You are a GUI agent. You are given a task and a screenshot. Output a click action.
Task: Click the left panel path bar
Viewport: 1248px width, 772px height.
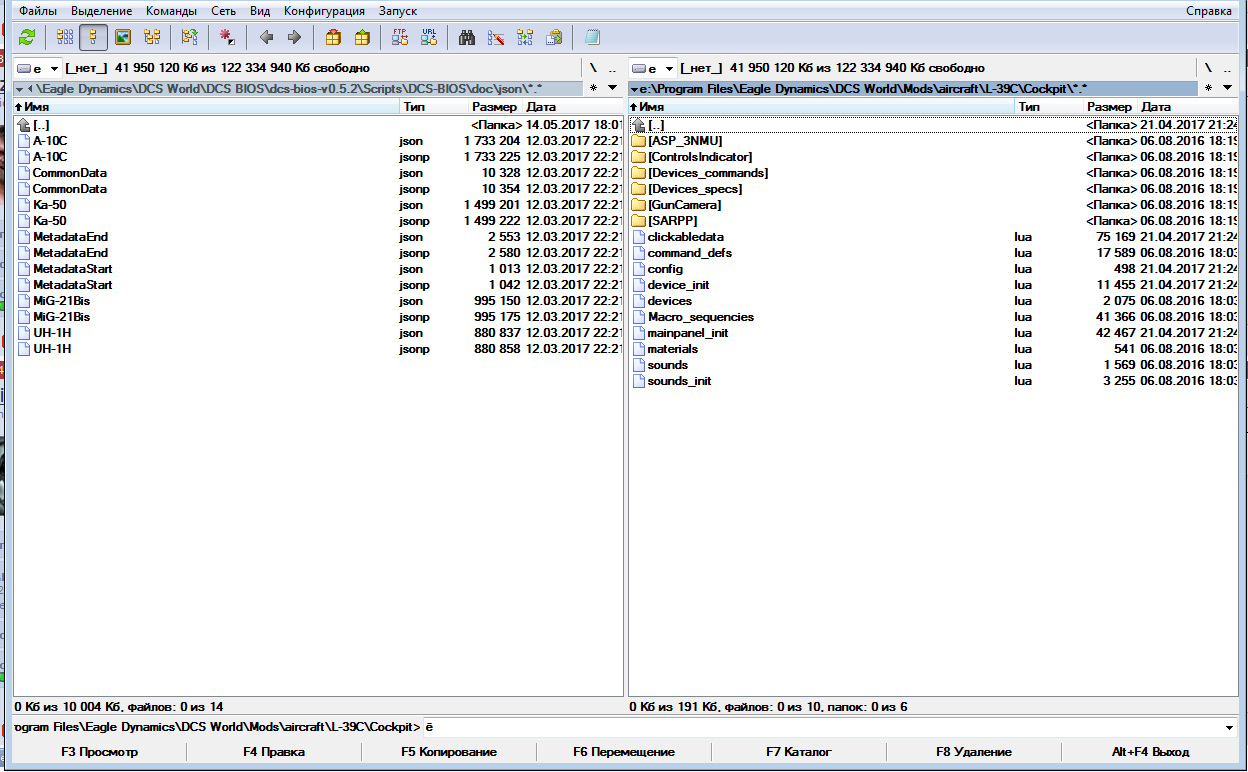[x=298, y=88]
